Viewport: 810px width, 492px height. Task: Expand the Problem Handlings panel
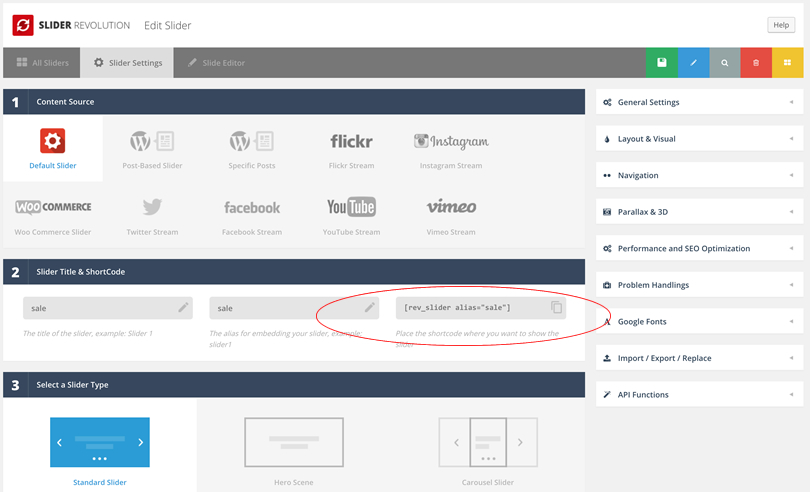699,285
